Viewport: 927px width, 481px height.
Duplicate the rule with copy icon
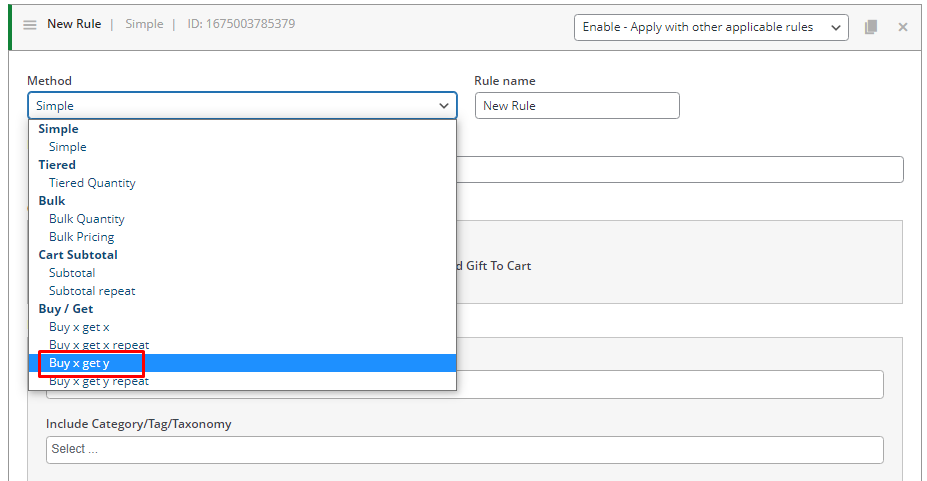871,27
